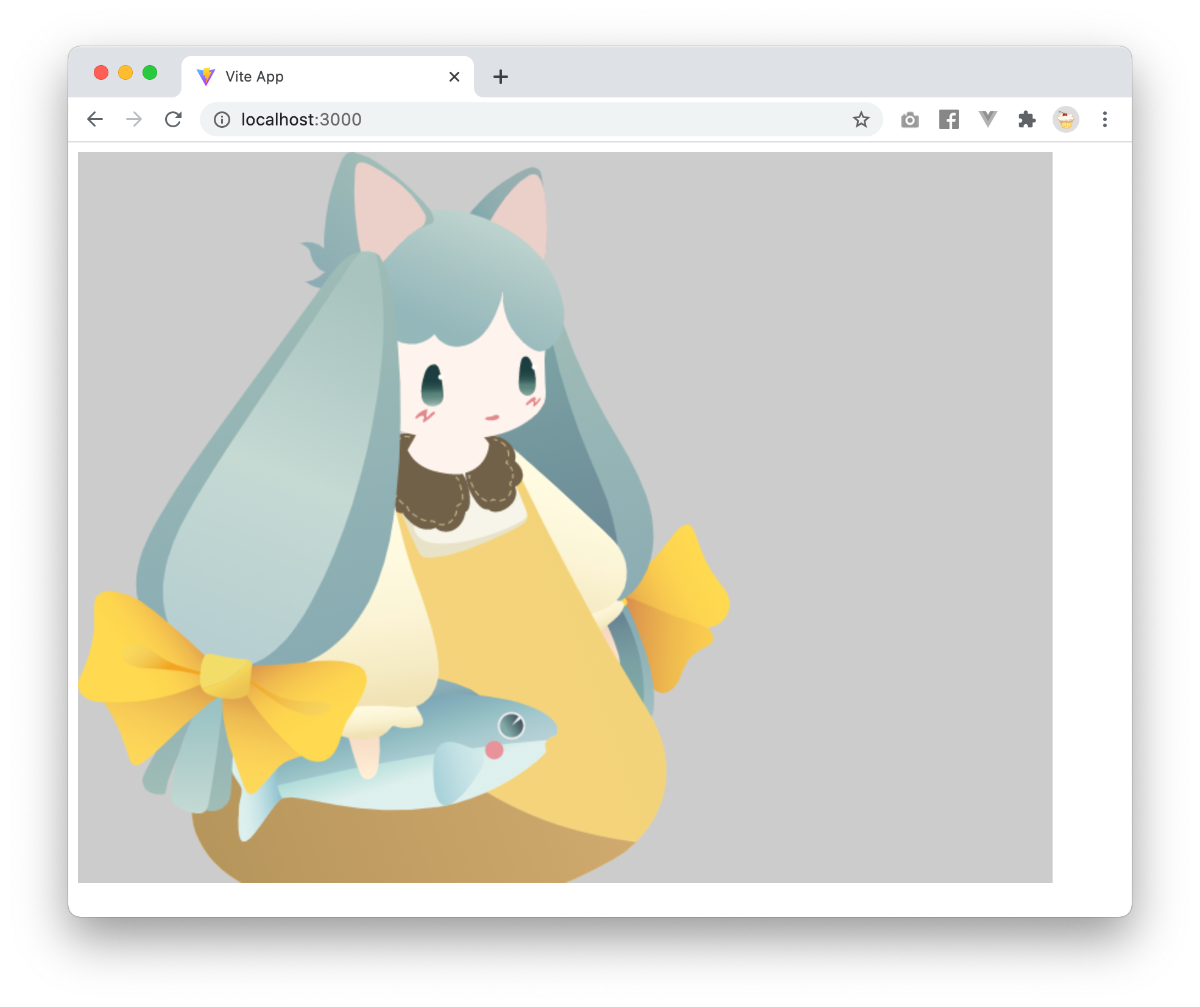Image resolution: width=1200 pixels, height=1007 pixels.
Task: Go back to the previous page
Action: (95, 120)
